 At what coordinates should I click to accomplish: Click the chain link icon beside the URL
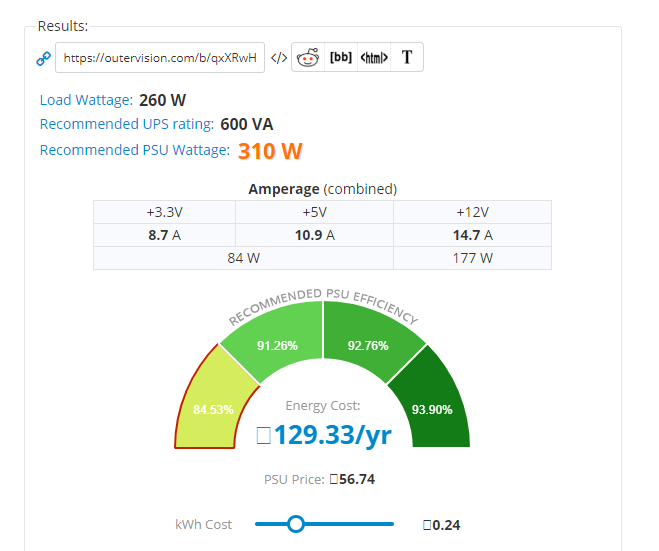[x=43, y=58]
